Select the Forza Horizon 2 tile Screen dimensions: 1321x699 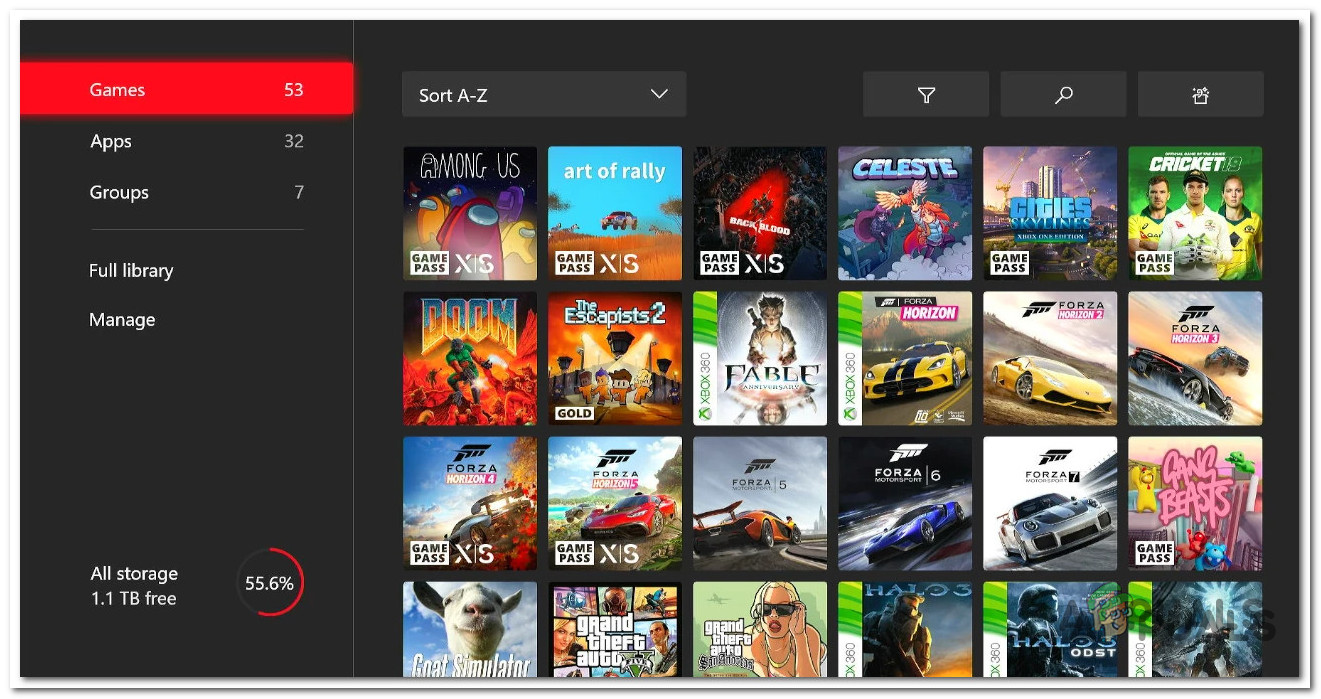(x=1050, y=358)
